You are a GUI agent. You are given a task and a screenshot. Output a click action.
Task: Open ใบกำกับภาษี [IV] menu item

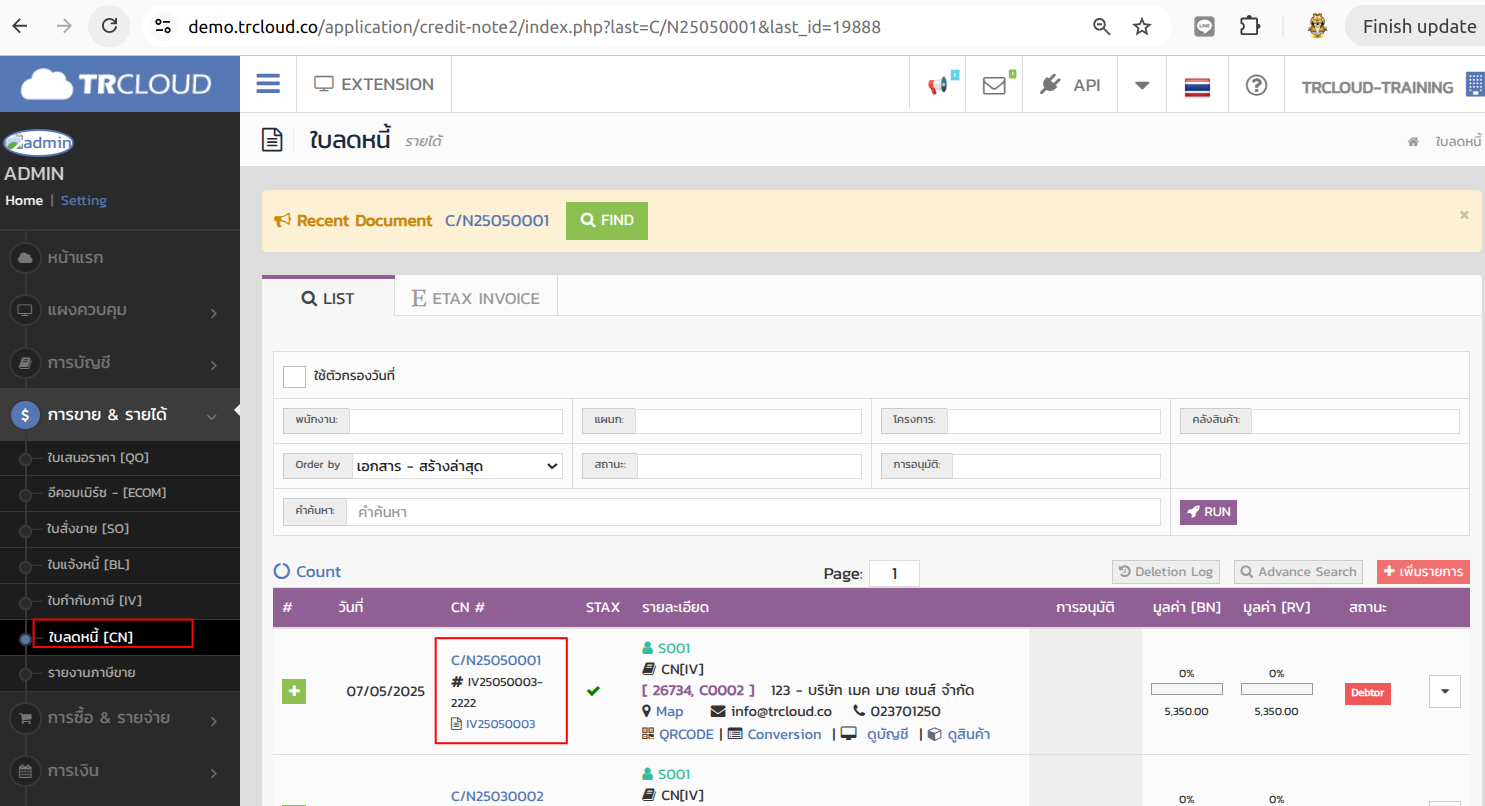(x=92, y=600)
